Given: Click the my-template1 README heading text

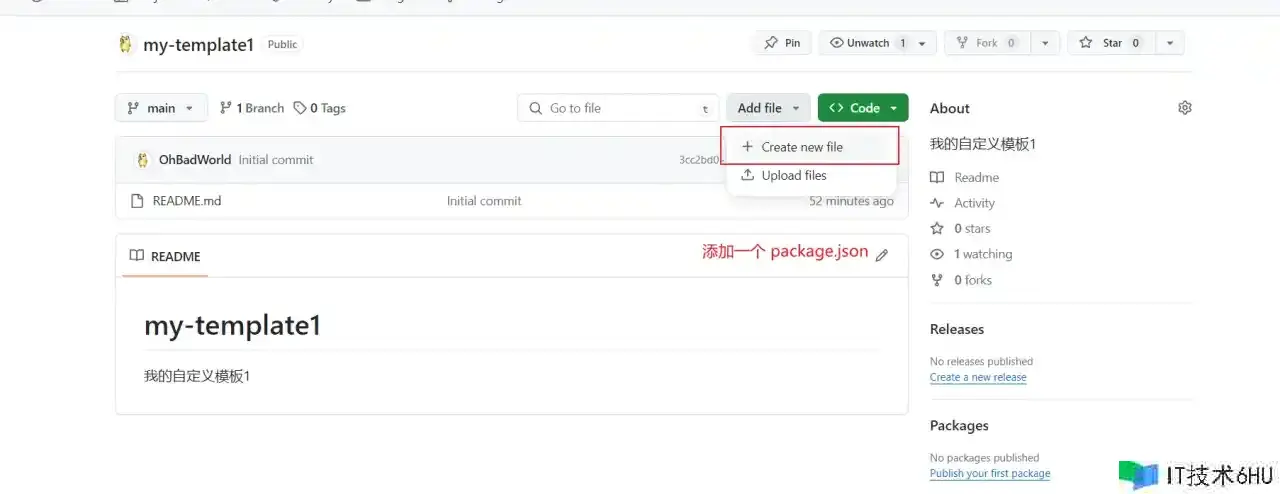Looking at the screenshot, I should [233, 325].
